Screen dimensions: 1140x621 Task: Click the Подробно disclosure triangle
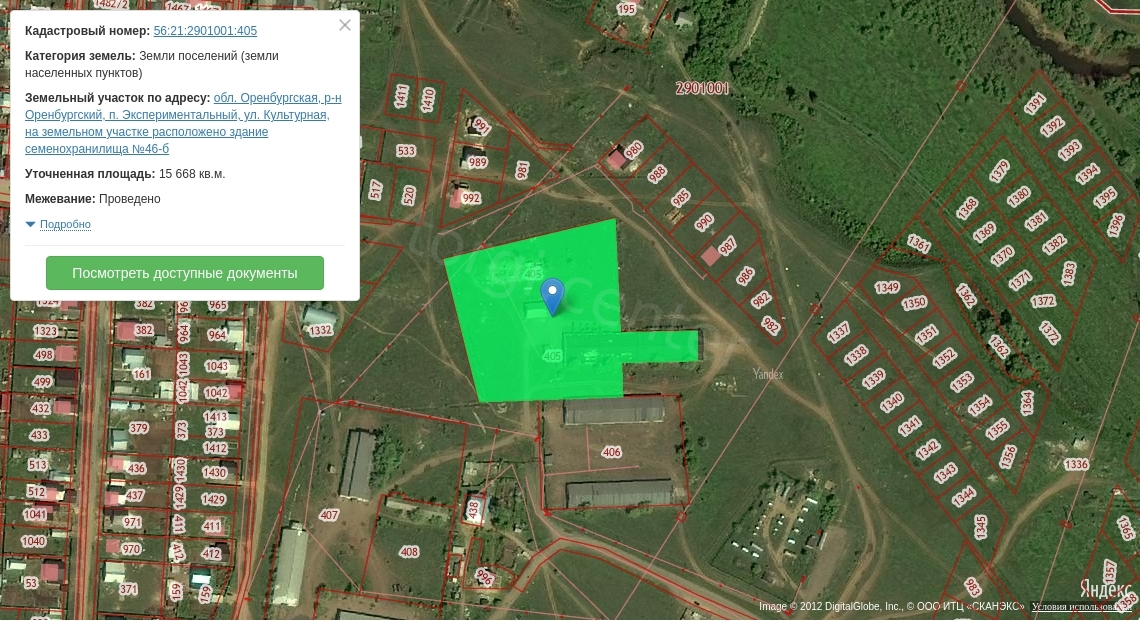(x=30, y=224)
